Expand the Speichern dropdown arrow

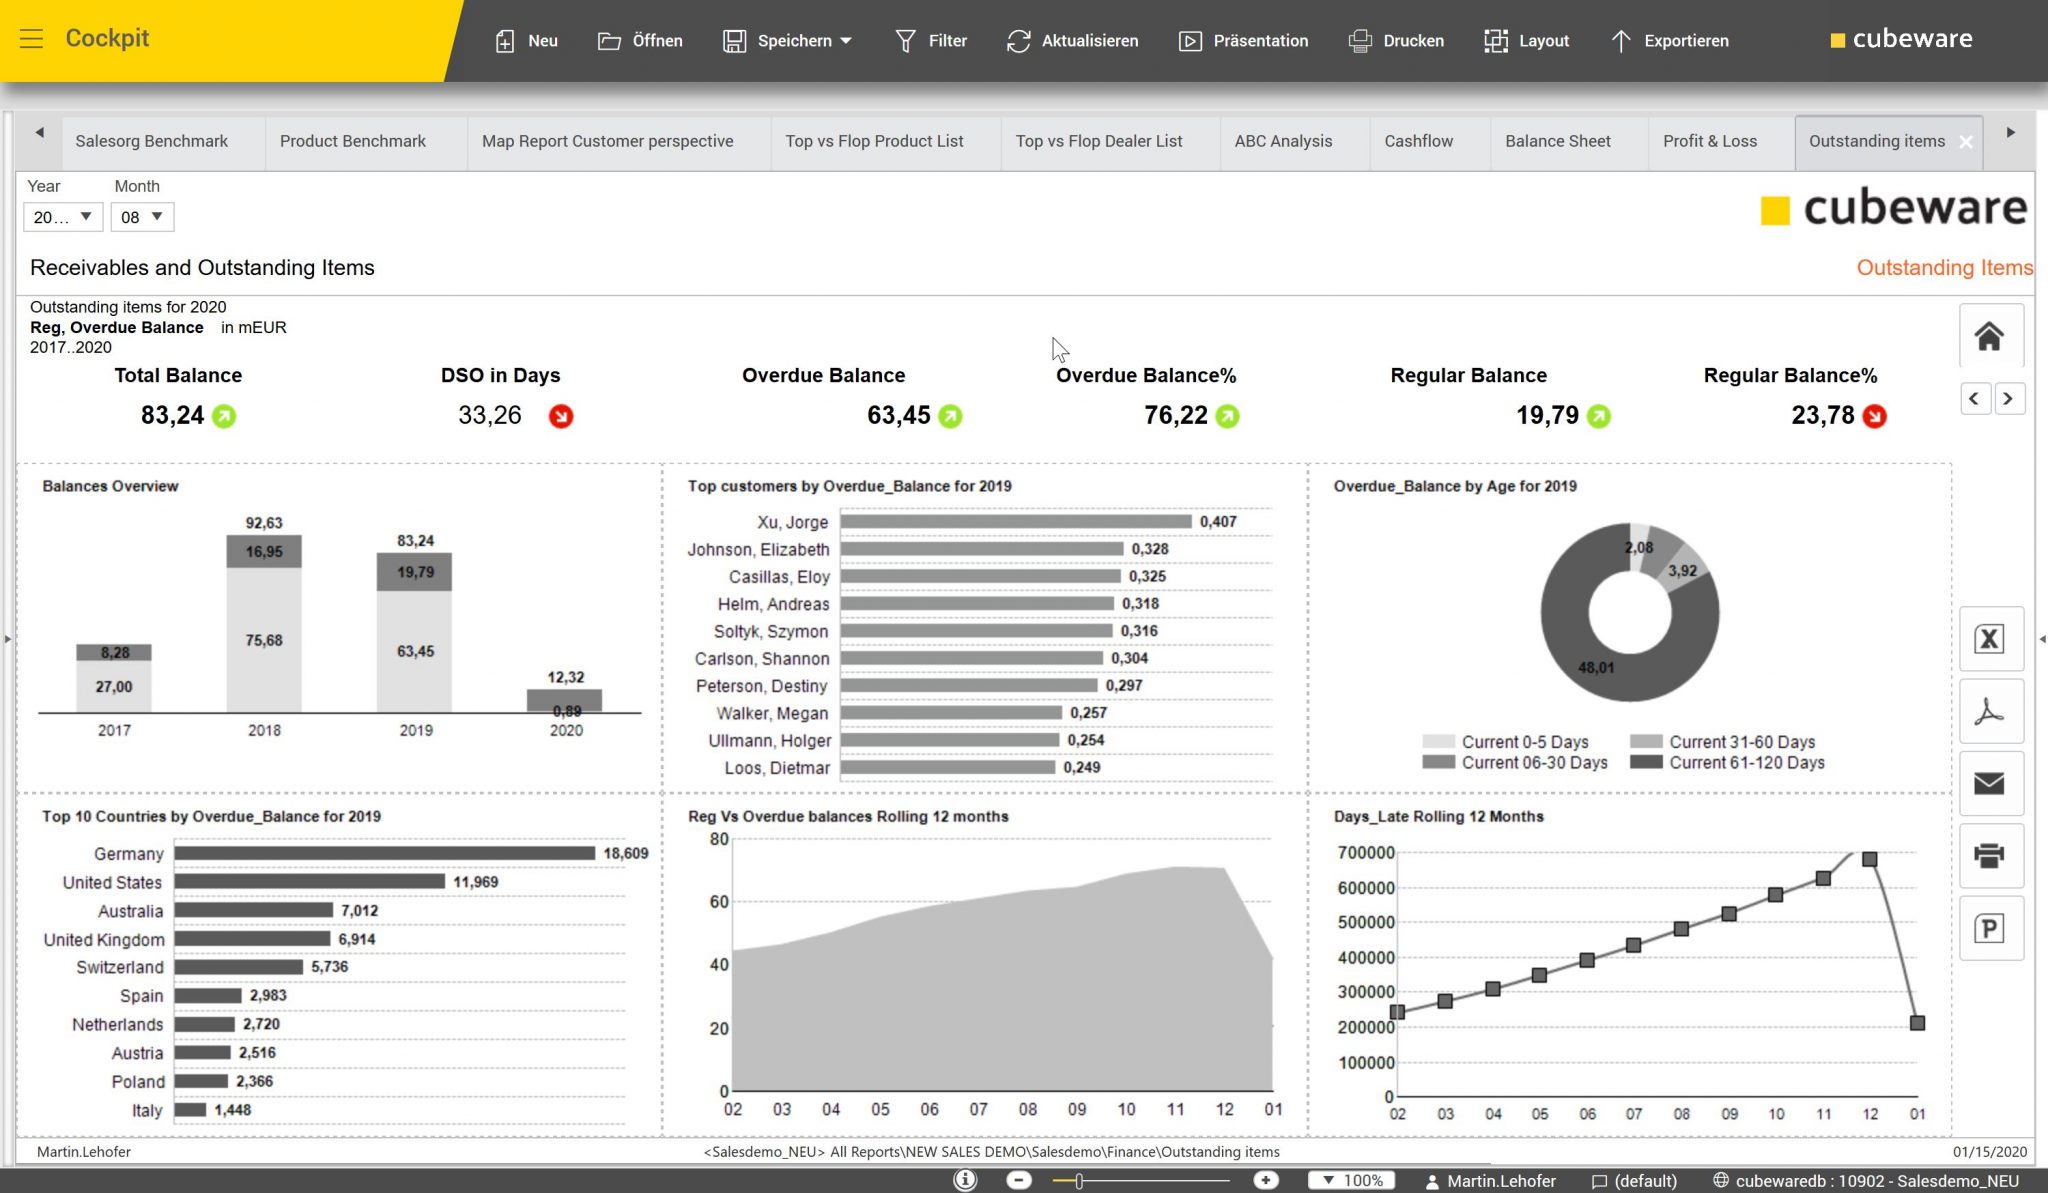[x=846, y=41]
